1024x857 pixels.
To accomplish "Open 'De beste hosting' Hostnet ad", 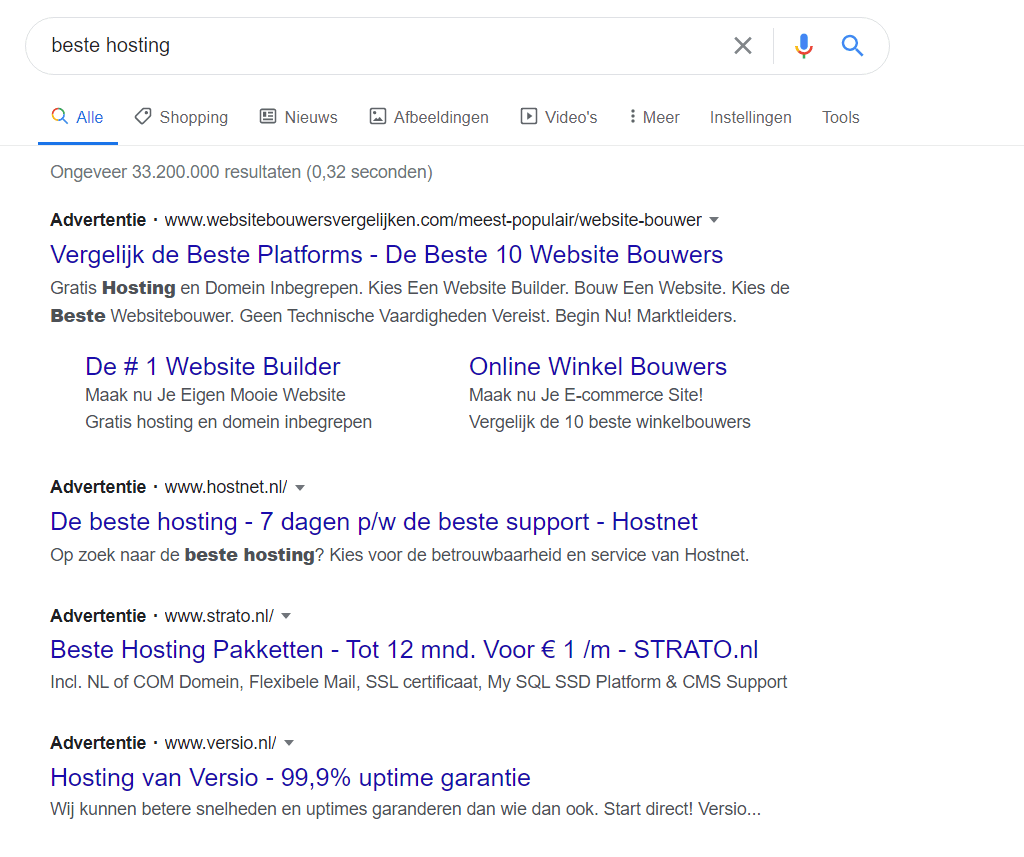I will [374, 522].
